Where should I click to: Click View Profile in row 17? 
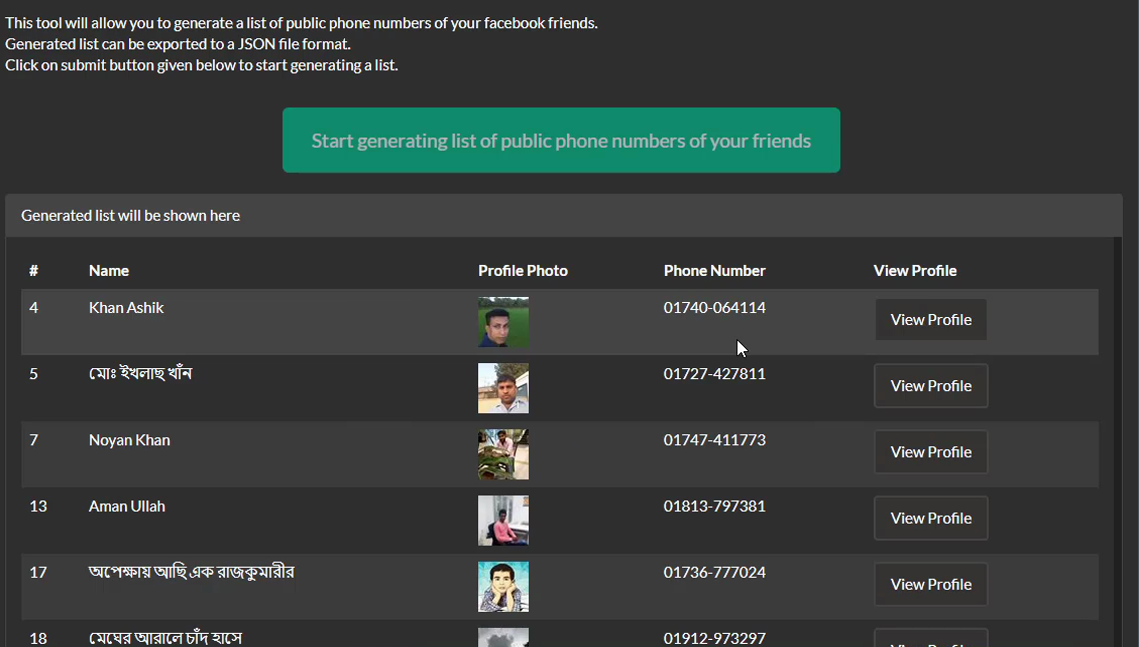[931, 584]
